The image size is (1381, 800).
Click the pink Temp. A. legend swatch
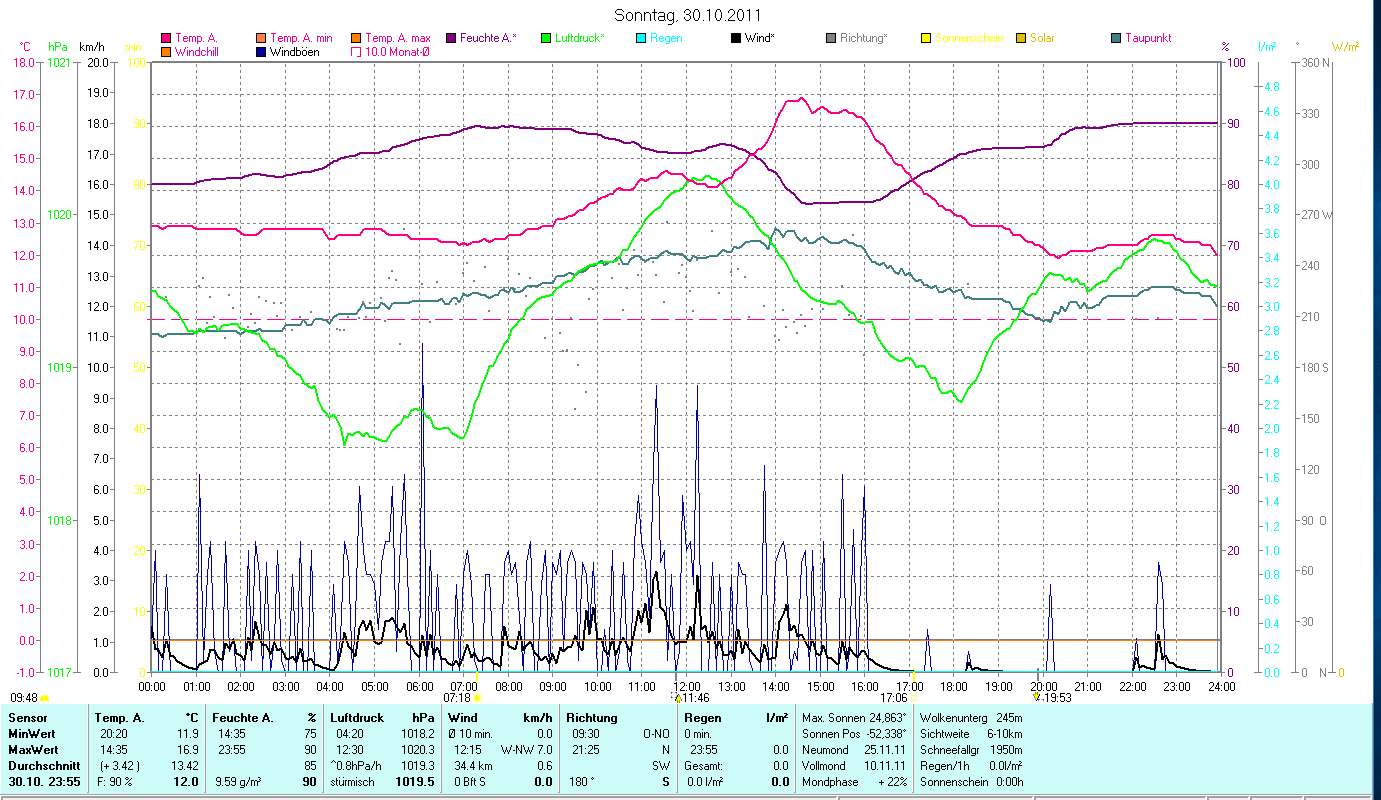pyautogui.click(x=165, y=38)
